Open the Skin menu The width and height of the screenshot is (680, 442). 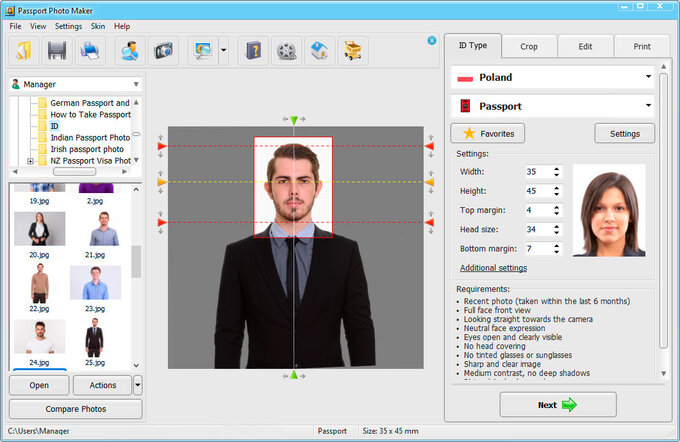pos(98,26)
